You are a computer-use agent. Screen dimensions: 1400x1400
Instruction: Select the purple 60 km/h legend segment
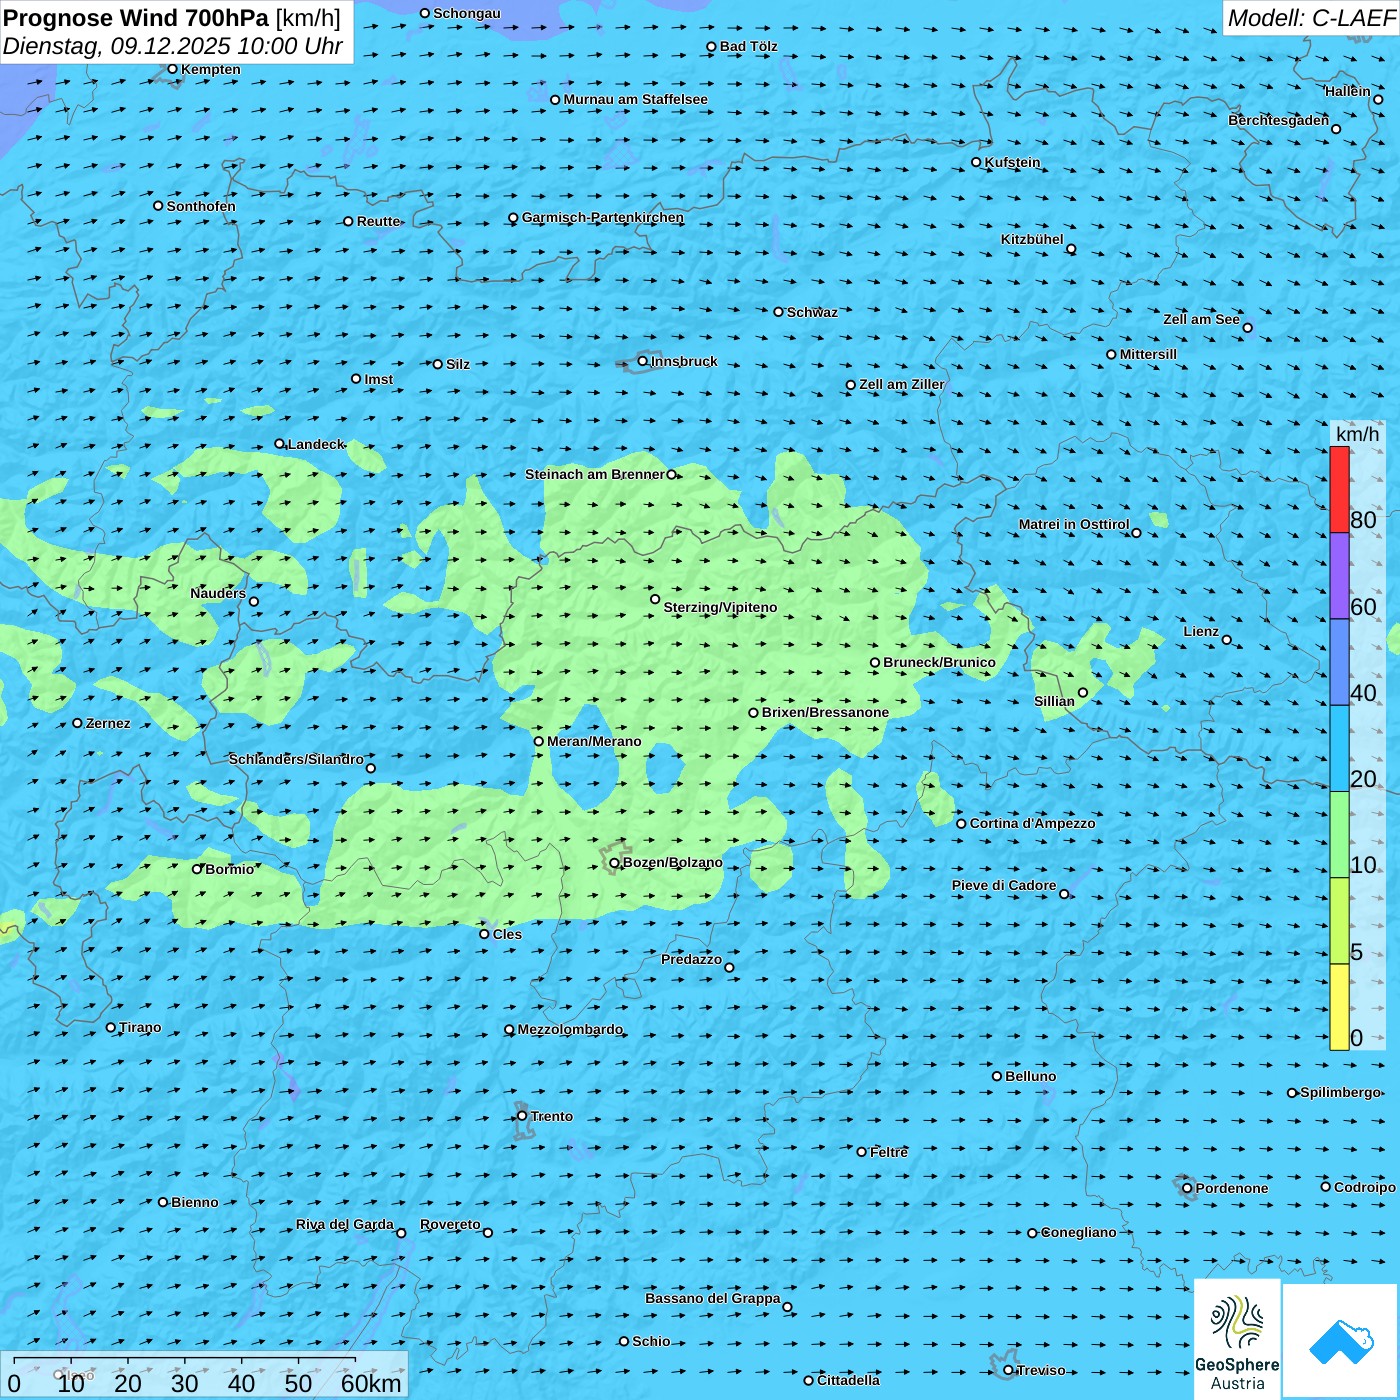[x=1339, y=576]
